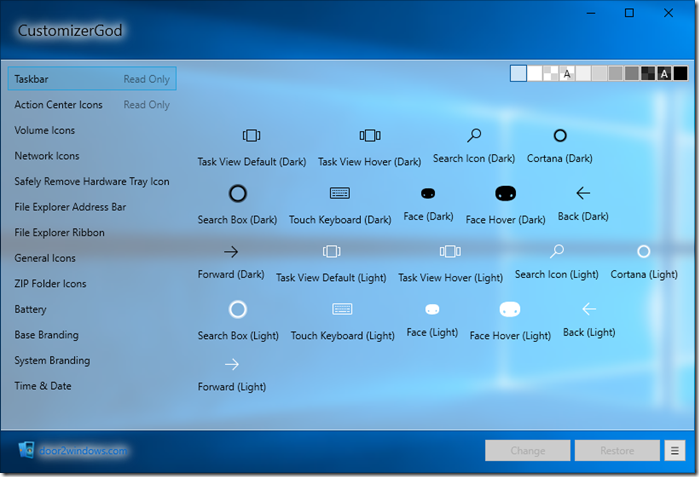Screen dimensions: 699x477
Task: Select the Search Box (Dark) icon
Action: 238,193
